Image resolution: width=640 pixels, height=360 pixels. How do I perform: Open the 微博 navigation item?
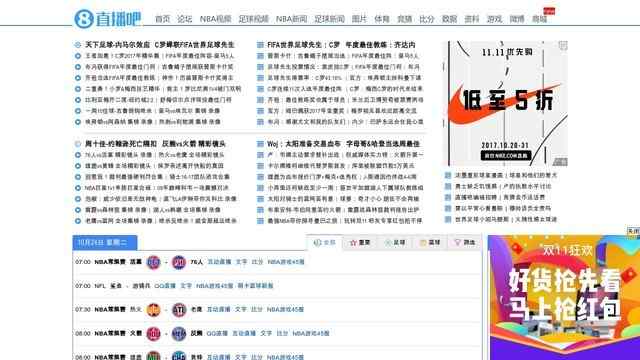pos(517,19)
